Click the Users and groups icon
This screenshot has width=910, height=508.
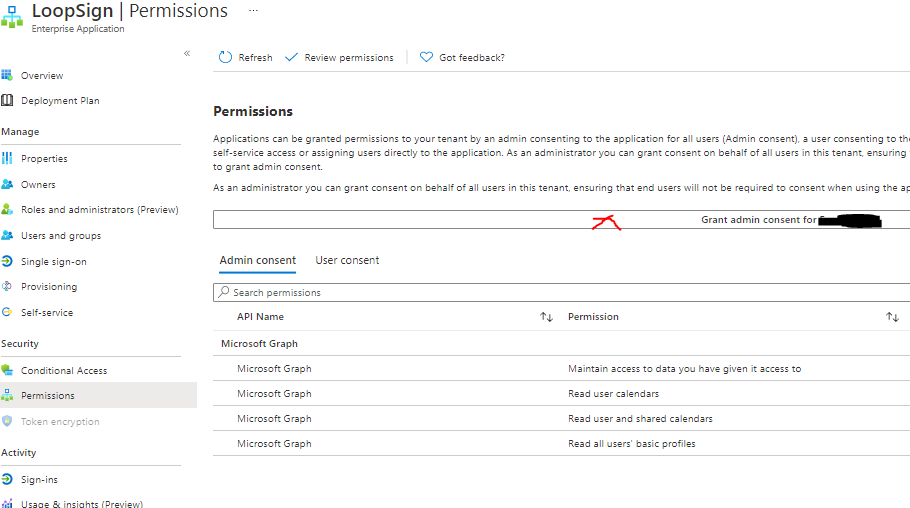7,235
